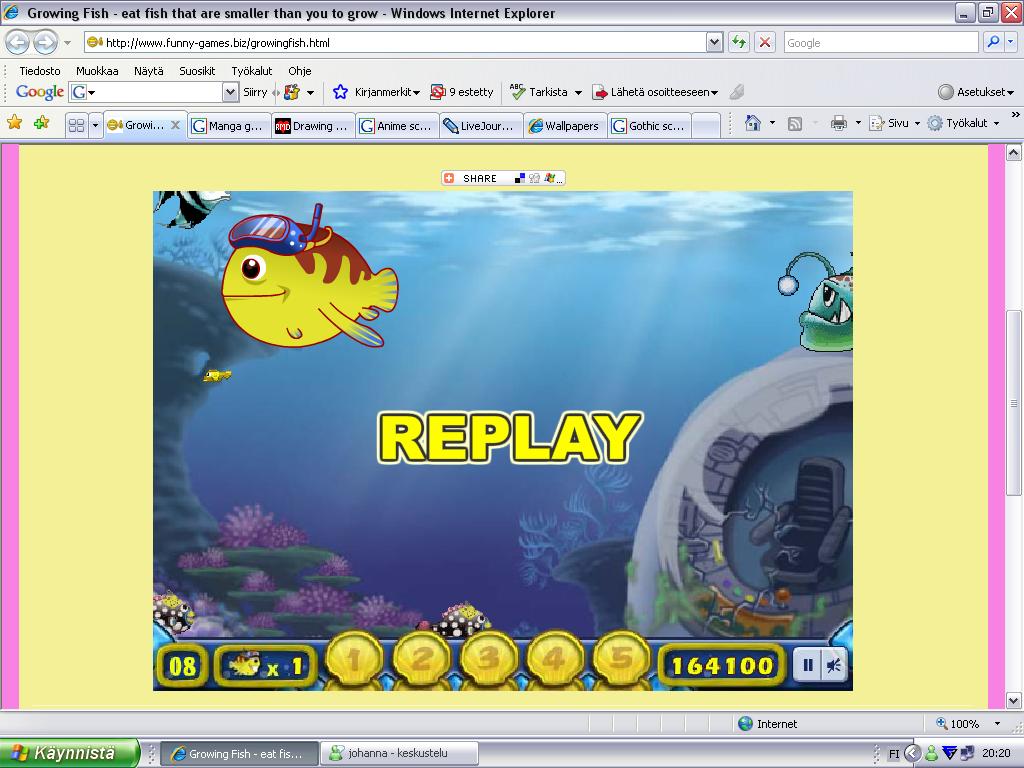Click the Käynnistä start button
Image resolution: width=1024 pixels, height=768 pixels.
tap(71, 753)
